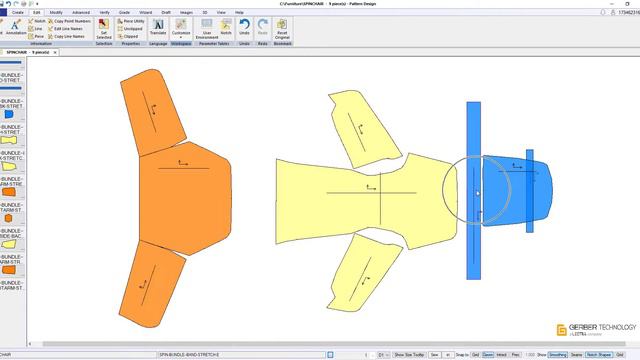Click the user account icon at top right
Viewport: 640px width, 360px height.
tap(613, 13)
